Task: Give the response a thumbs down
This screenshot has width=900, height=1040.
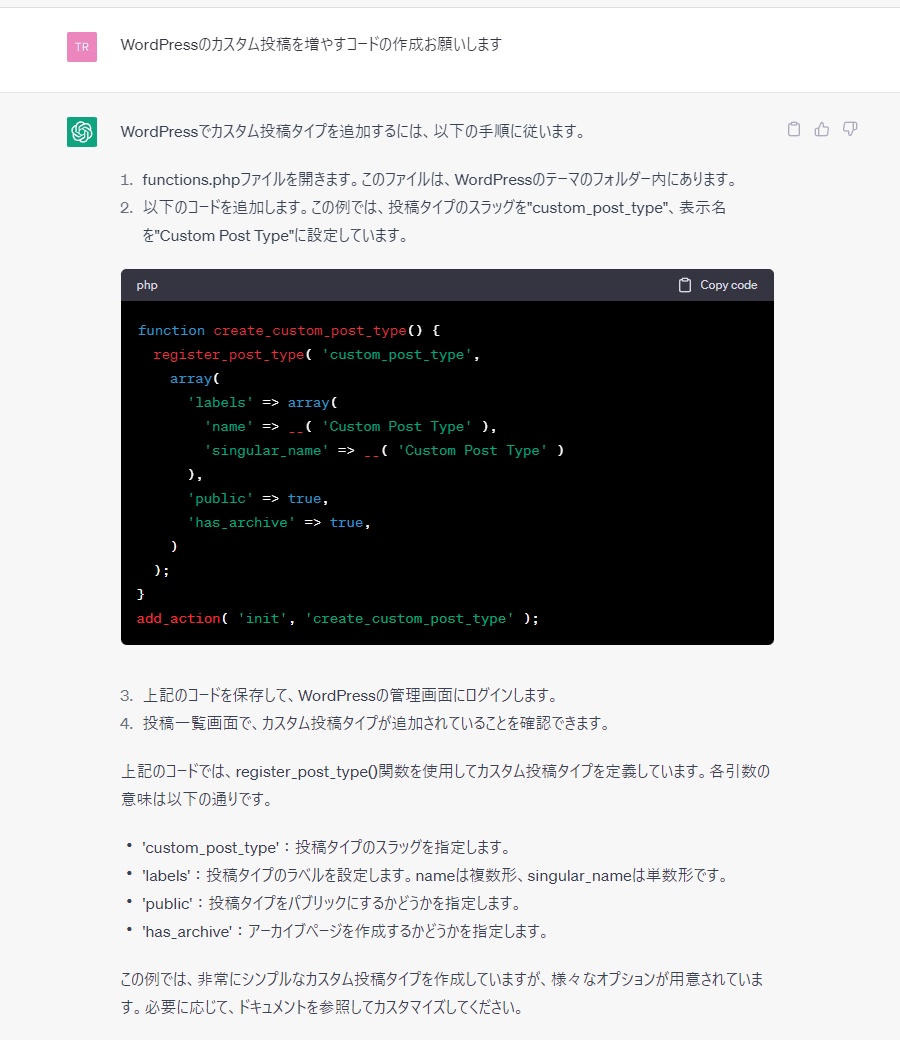Action: pos(850,129)
